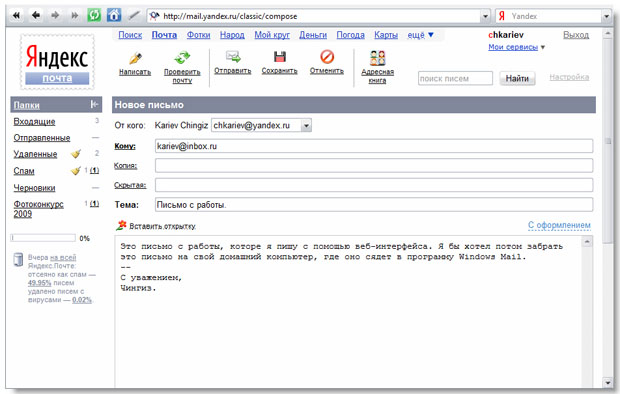
Task: Go to browser home page icon
Action: pyautogui.click(x=114, y=15)
